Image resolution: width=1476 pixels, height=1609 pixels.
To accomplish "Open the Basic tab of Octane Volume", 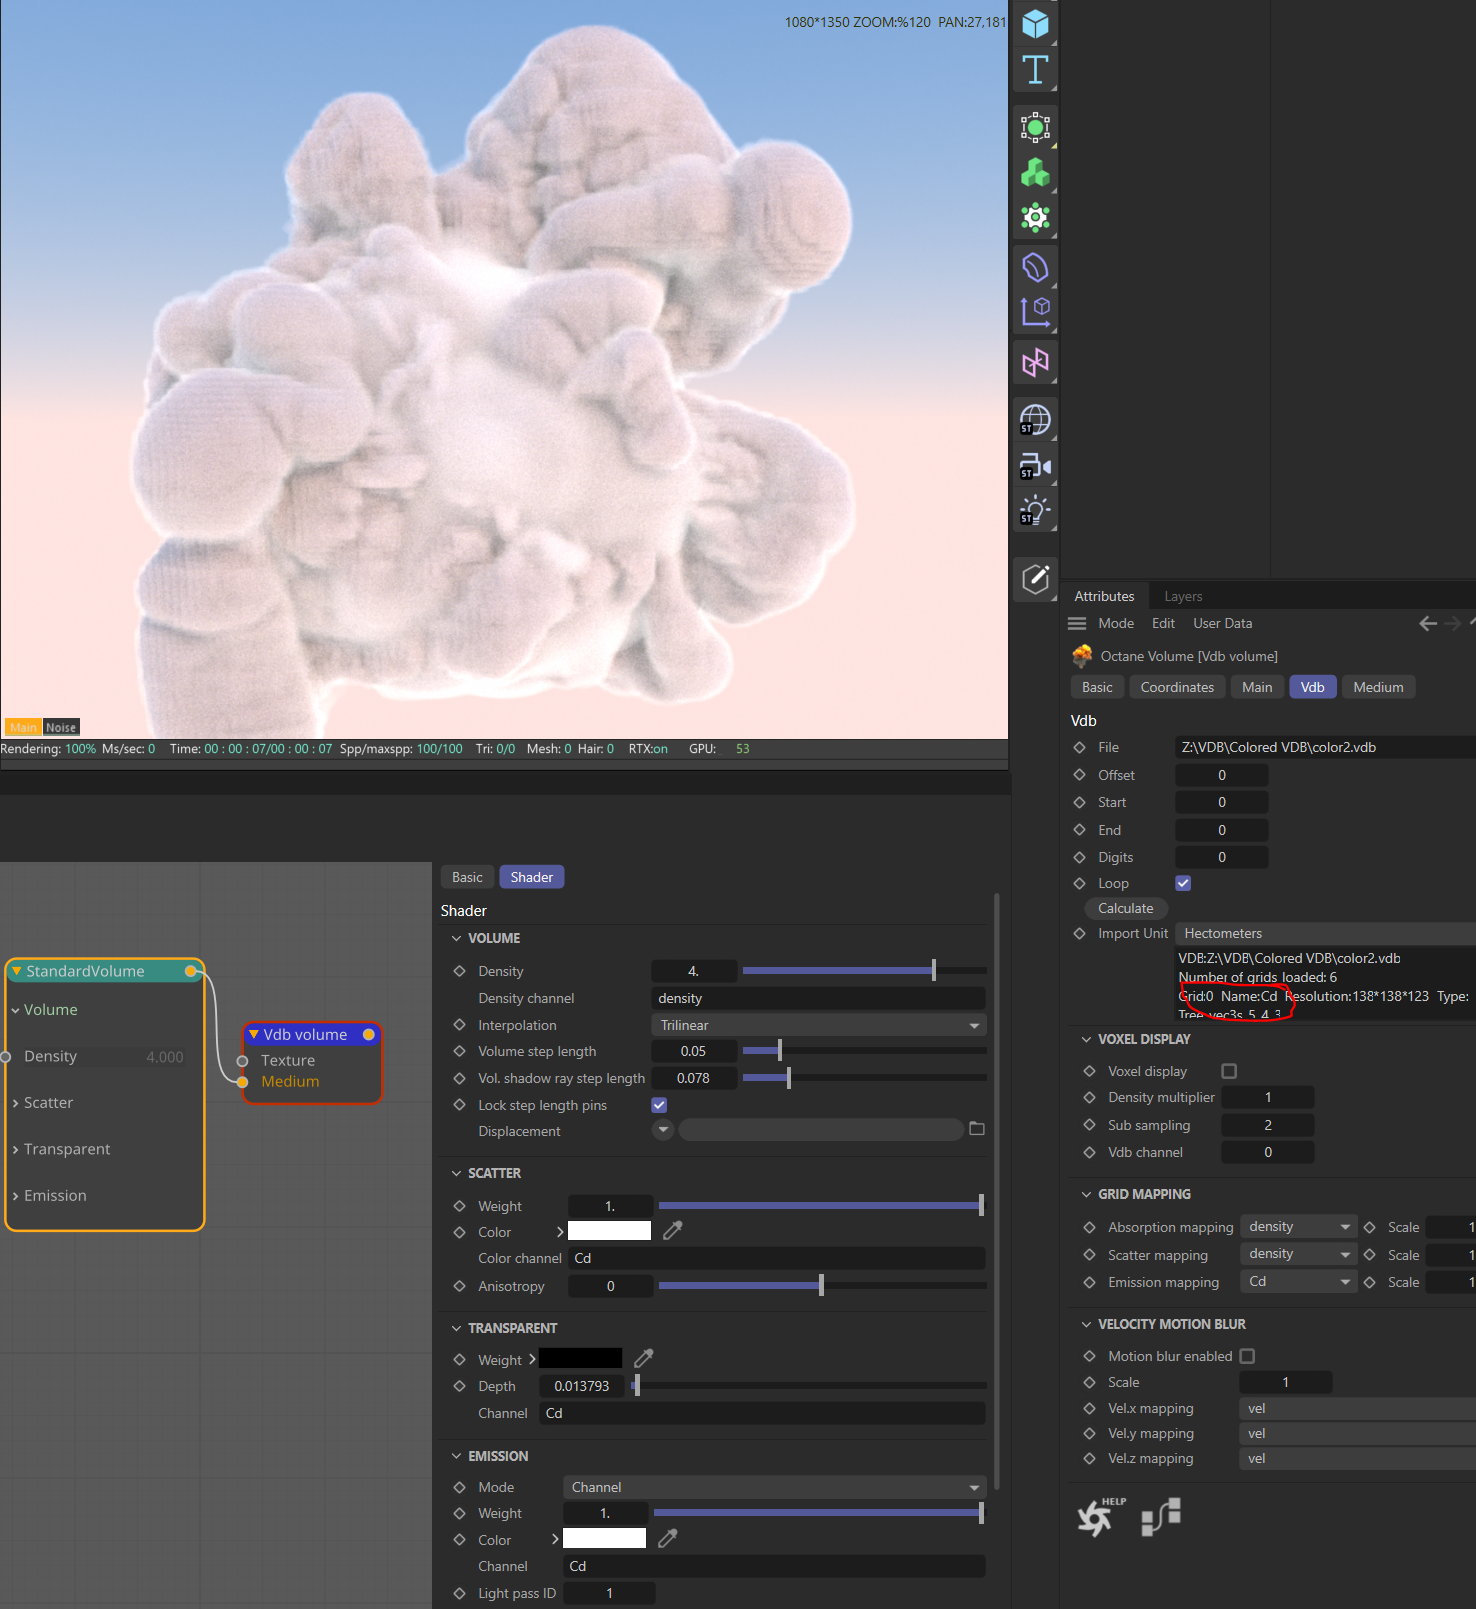I will point(1097,687).
